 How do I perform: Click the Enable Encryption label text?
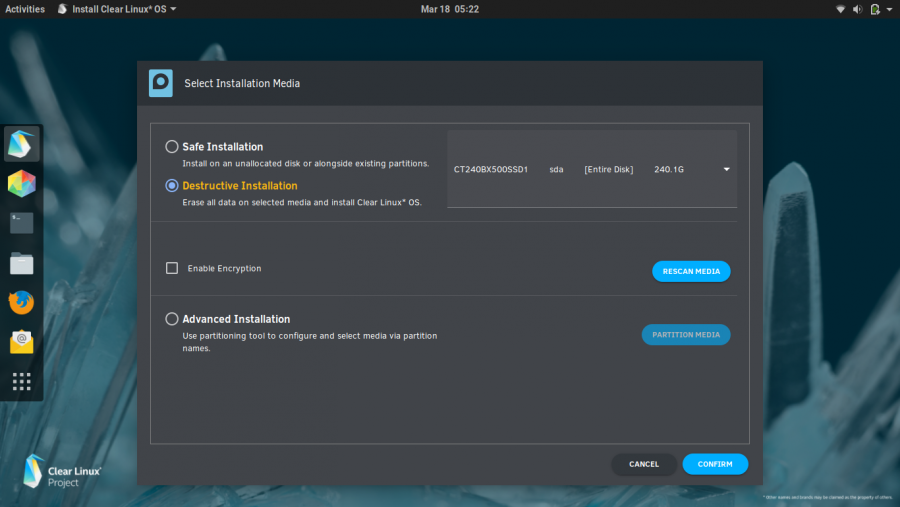point(224,268)
